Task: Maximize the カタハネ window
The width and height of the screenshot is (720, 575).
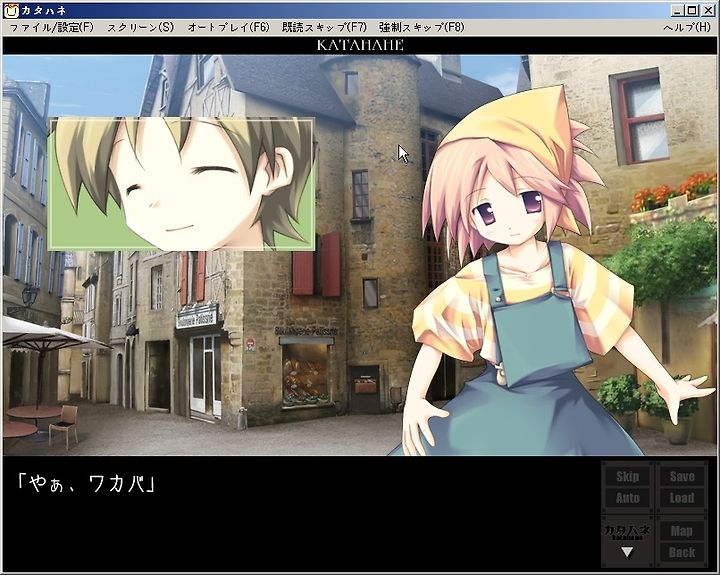Action: coord(692,10)
